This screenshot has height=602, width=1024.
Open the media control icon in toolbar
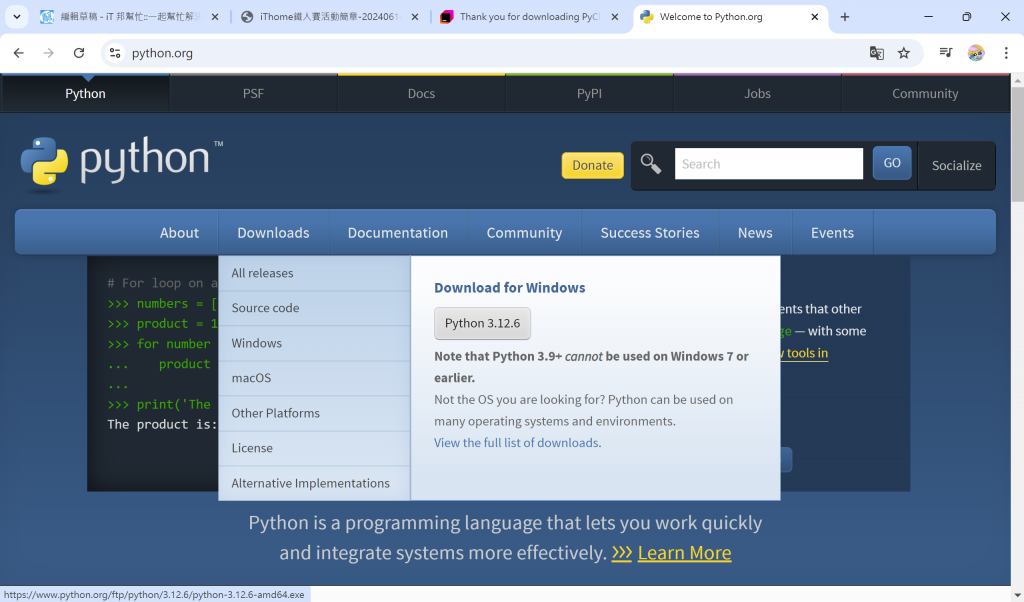[x=946, y=53]
